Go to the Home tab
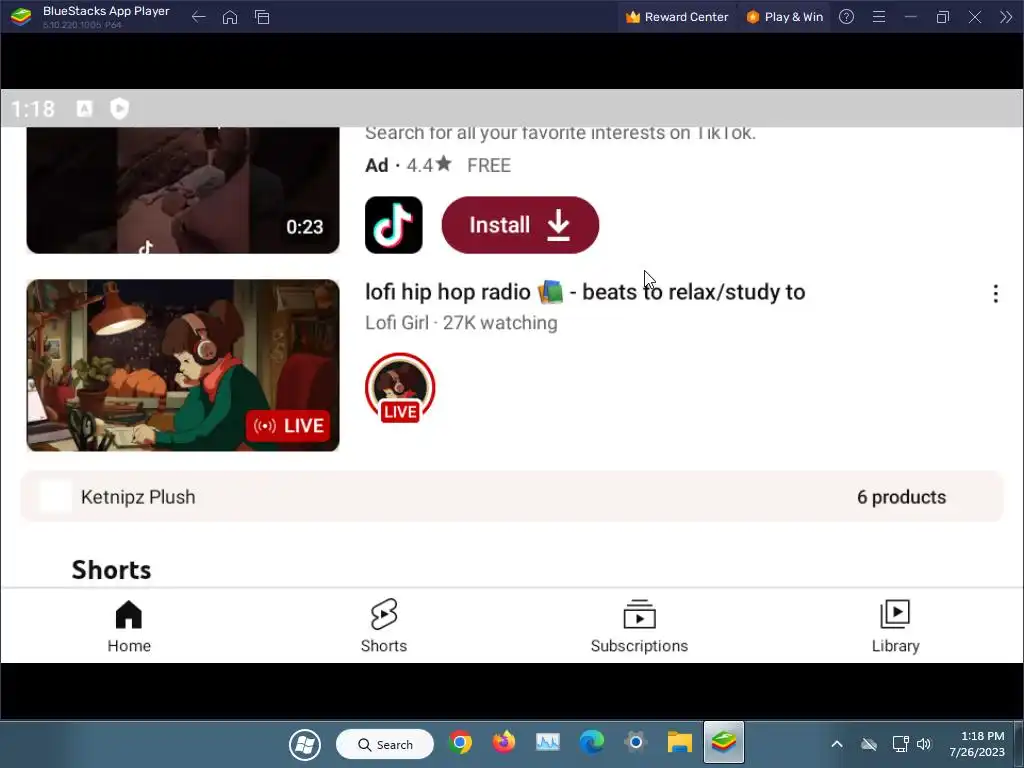Image resolution: width=1024 pixels, height=768 pixels. 129,626
